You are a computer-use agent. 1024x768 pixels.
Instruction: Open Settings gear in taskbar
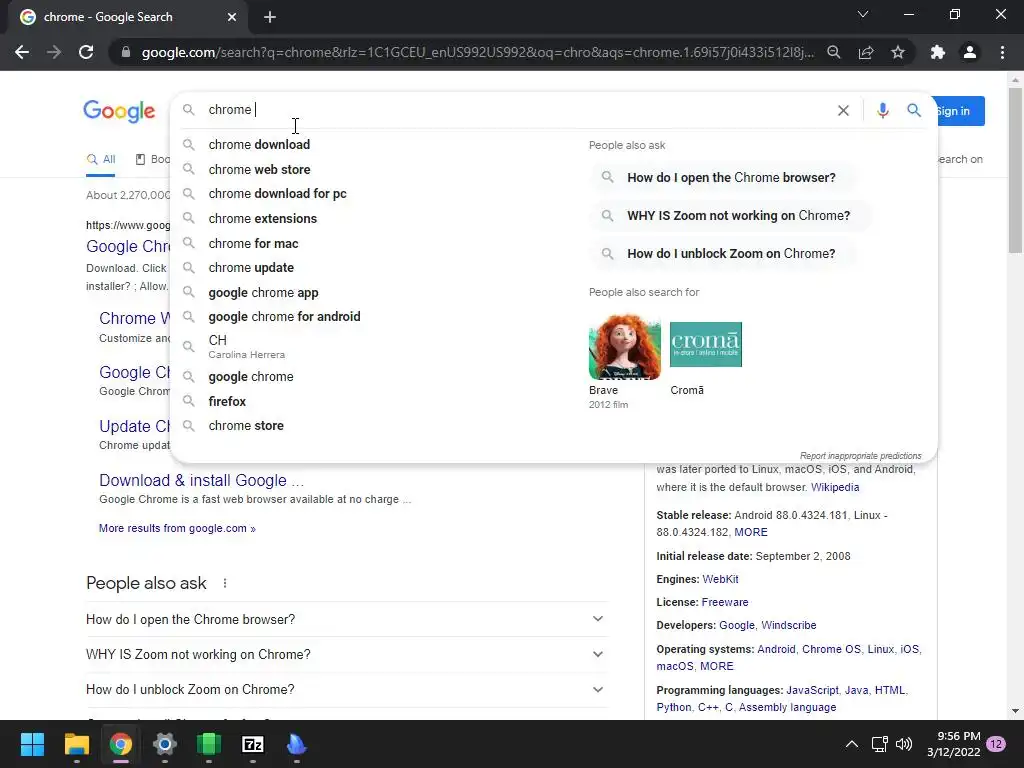point(165,744)
